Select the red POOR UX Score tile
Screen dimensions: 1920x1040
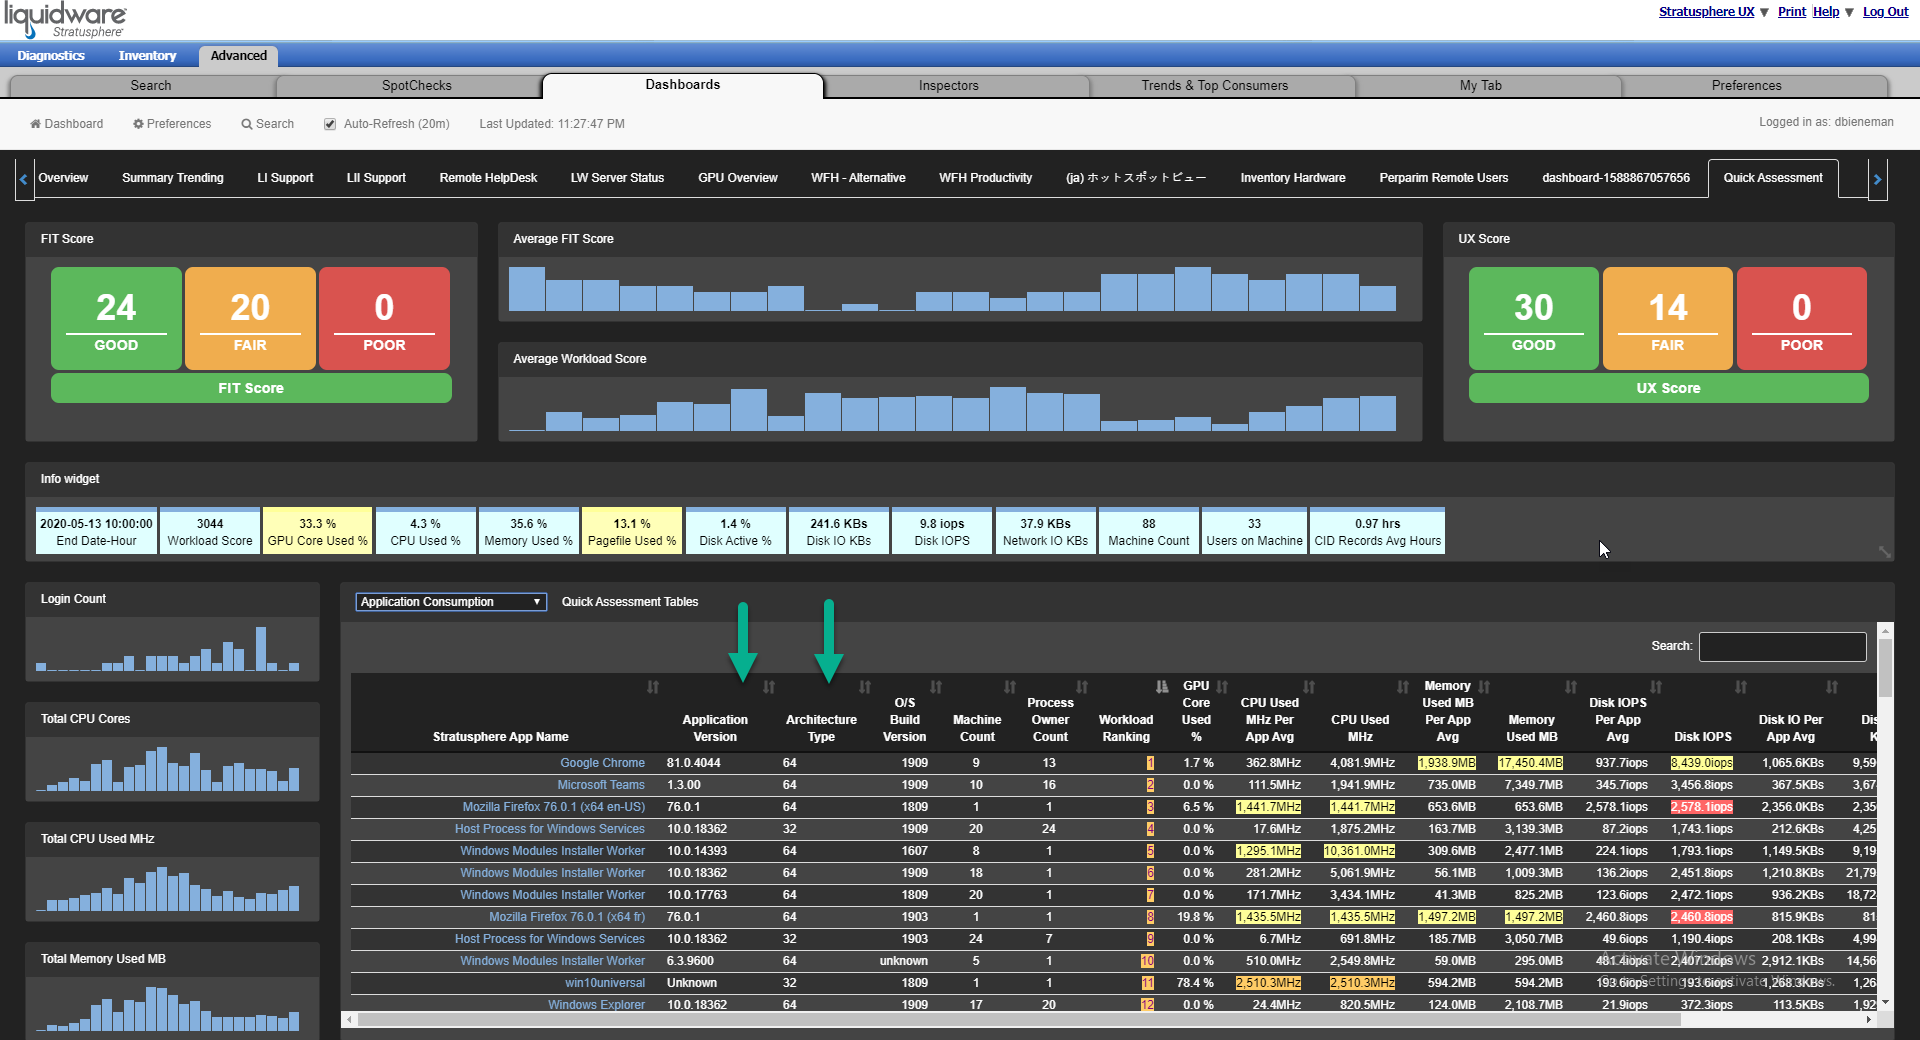click(x=1801, y=318)
